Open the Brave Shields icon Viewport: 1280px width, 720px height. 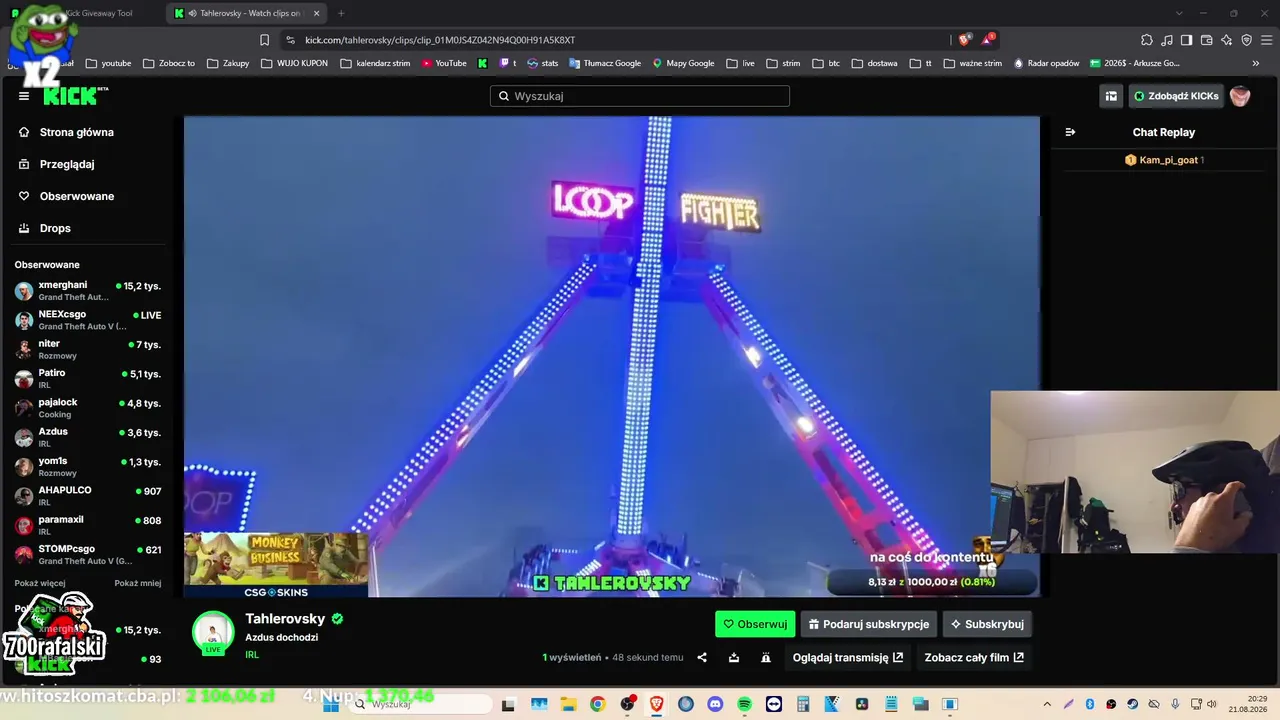point(964,40)
